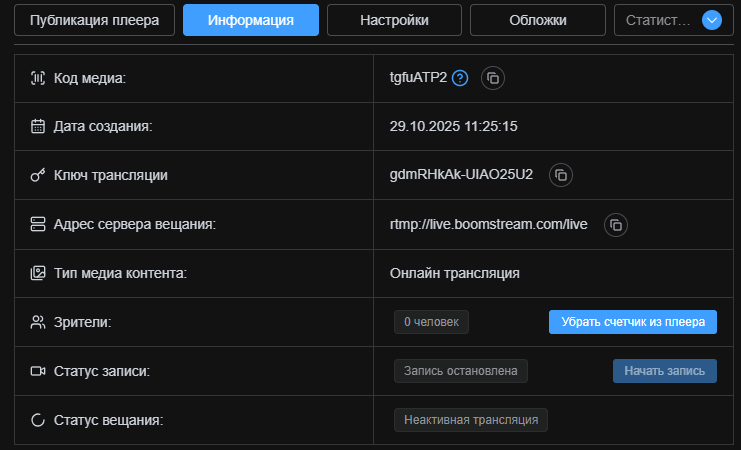Click the media icon beside Тип медиа контента

point(38,273)
